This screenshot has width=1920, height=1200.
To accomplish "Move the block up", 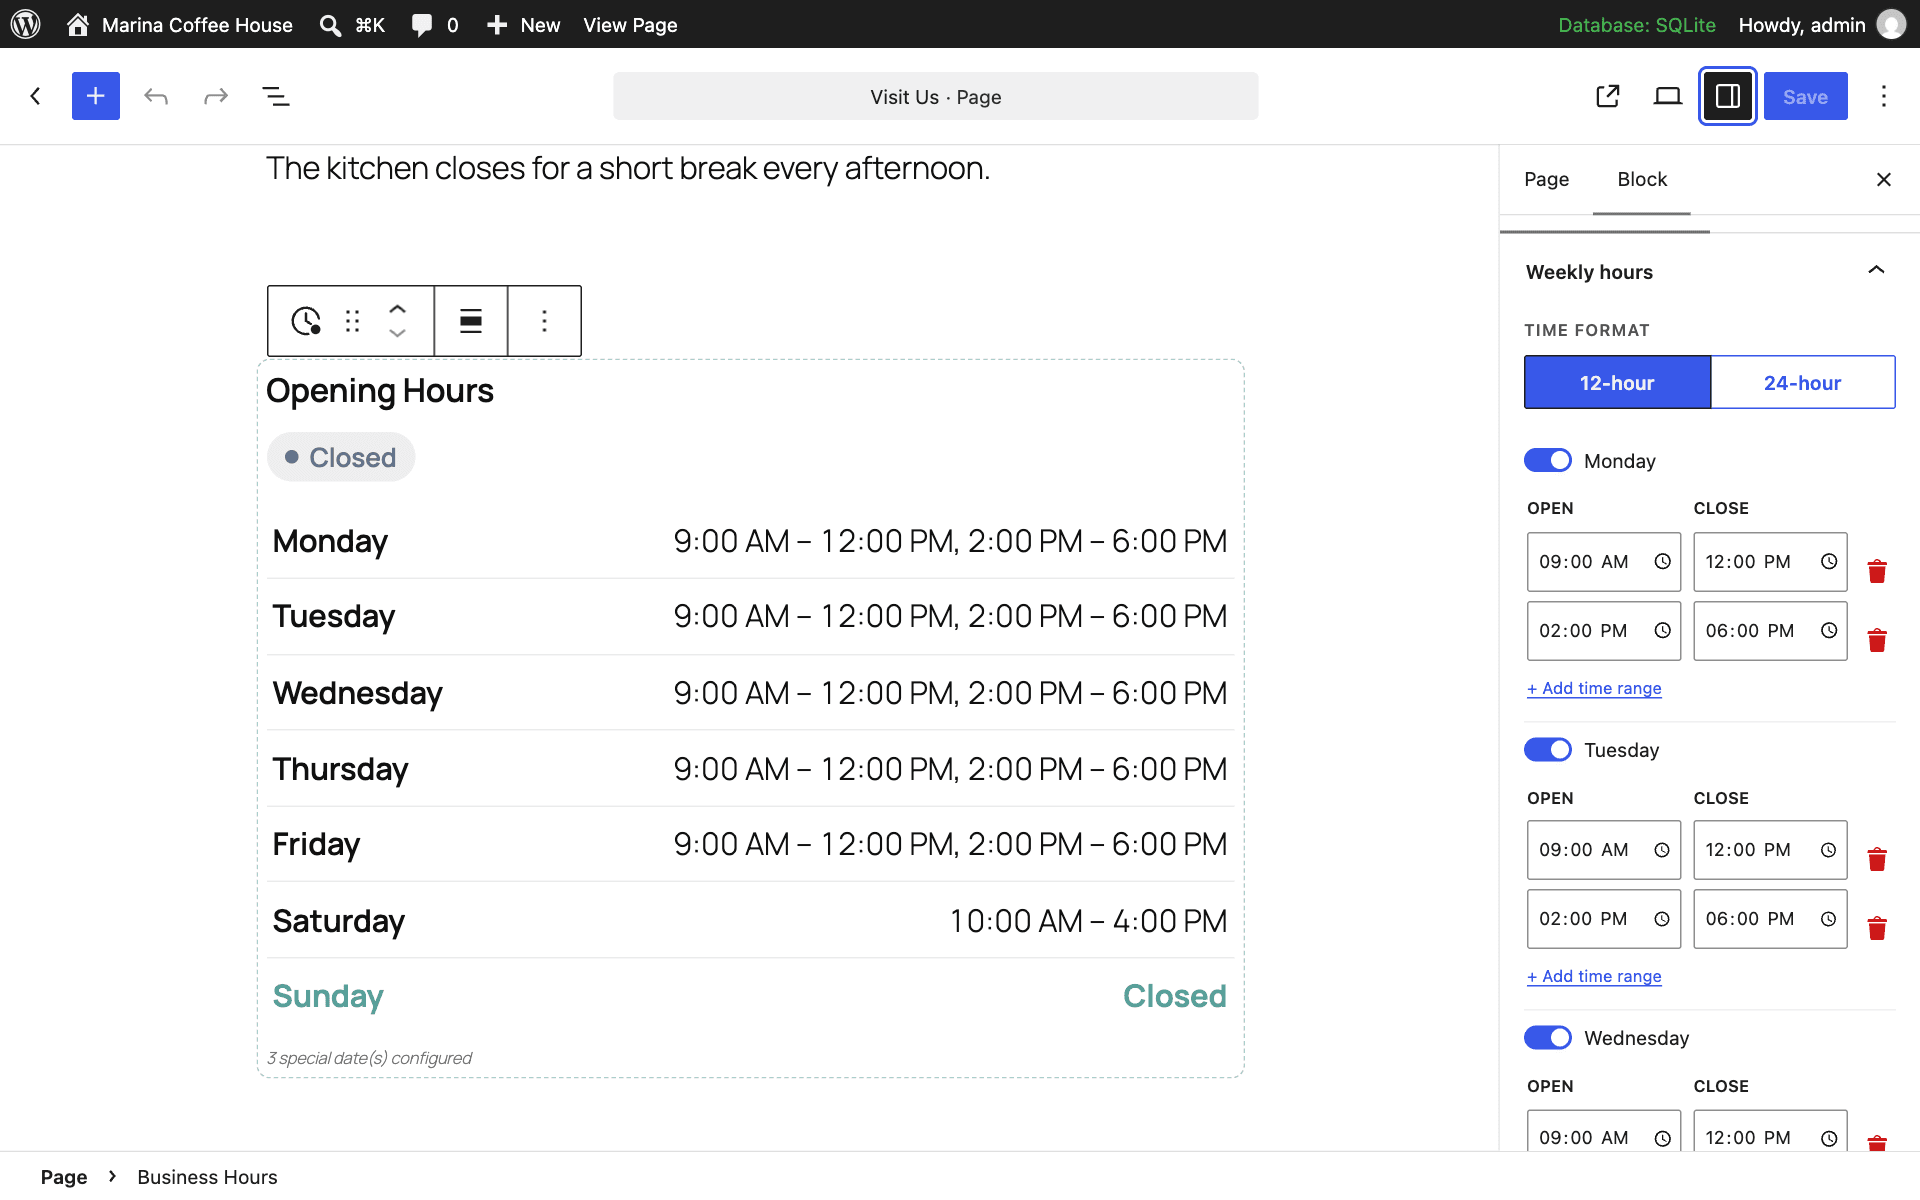I will click(397, 309).
